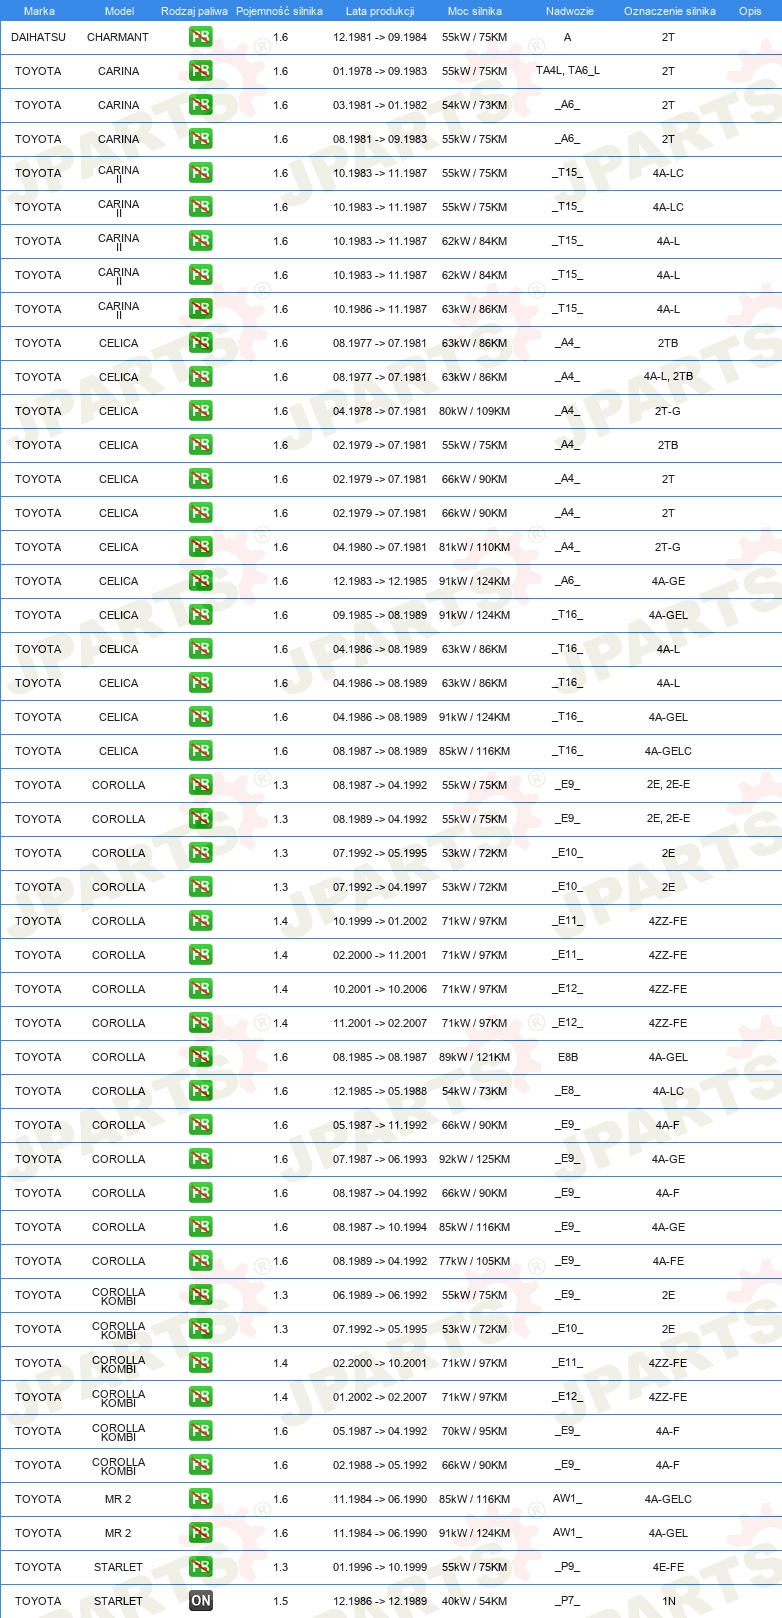
Task: Click the petrol icon for Corolla 4A-FE 77kW / 105KM
Action: pyautogui.click(x=200, y=1261)
